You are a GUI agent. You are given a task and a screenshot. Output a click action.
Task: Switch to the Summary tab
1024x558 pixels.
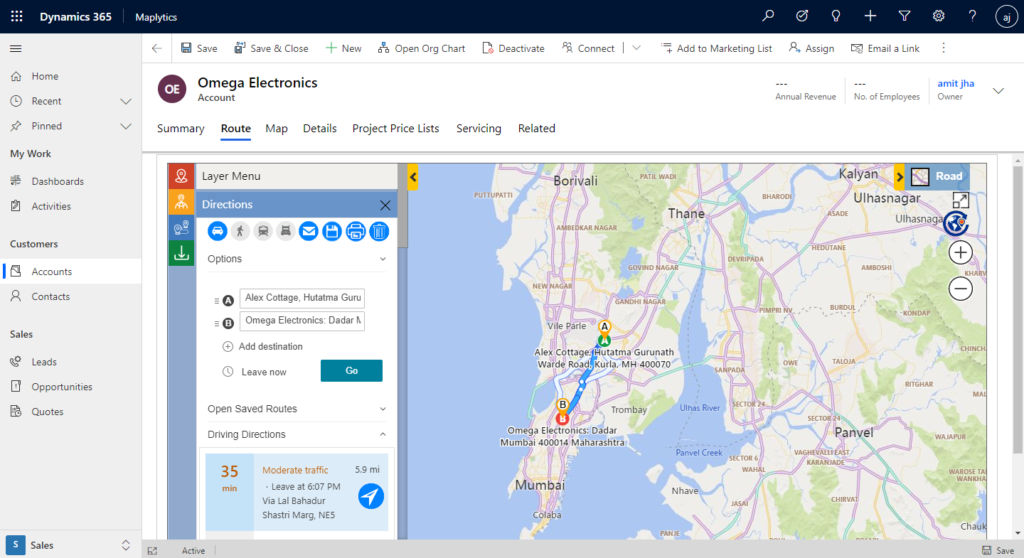(180, 129)
